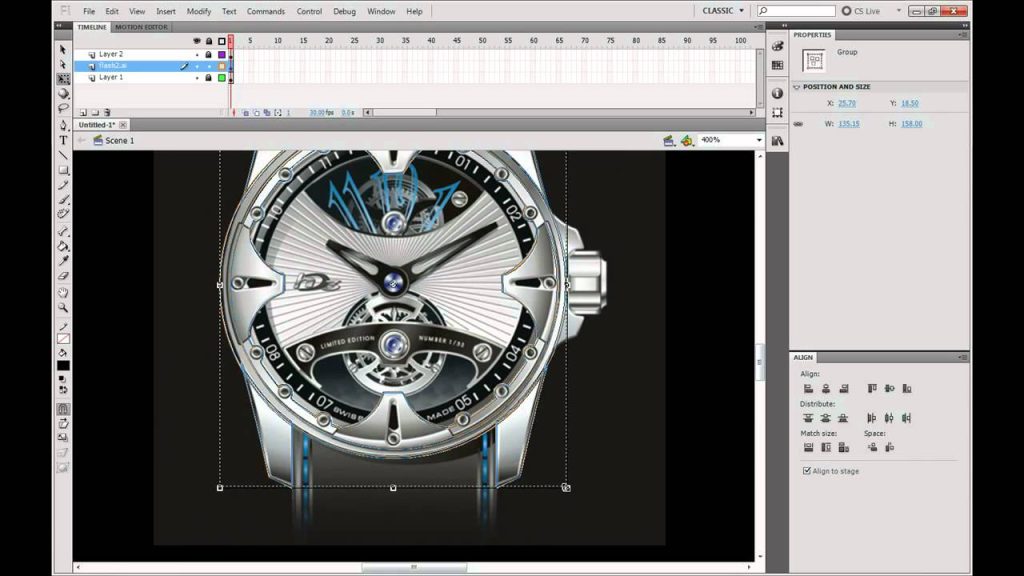
Task: Pick the Zoom magnifier tool
Action: 63,307
